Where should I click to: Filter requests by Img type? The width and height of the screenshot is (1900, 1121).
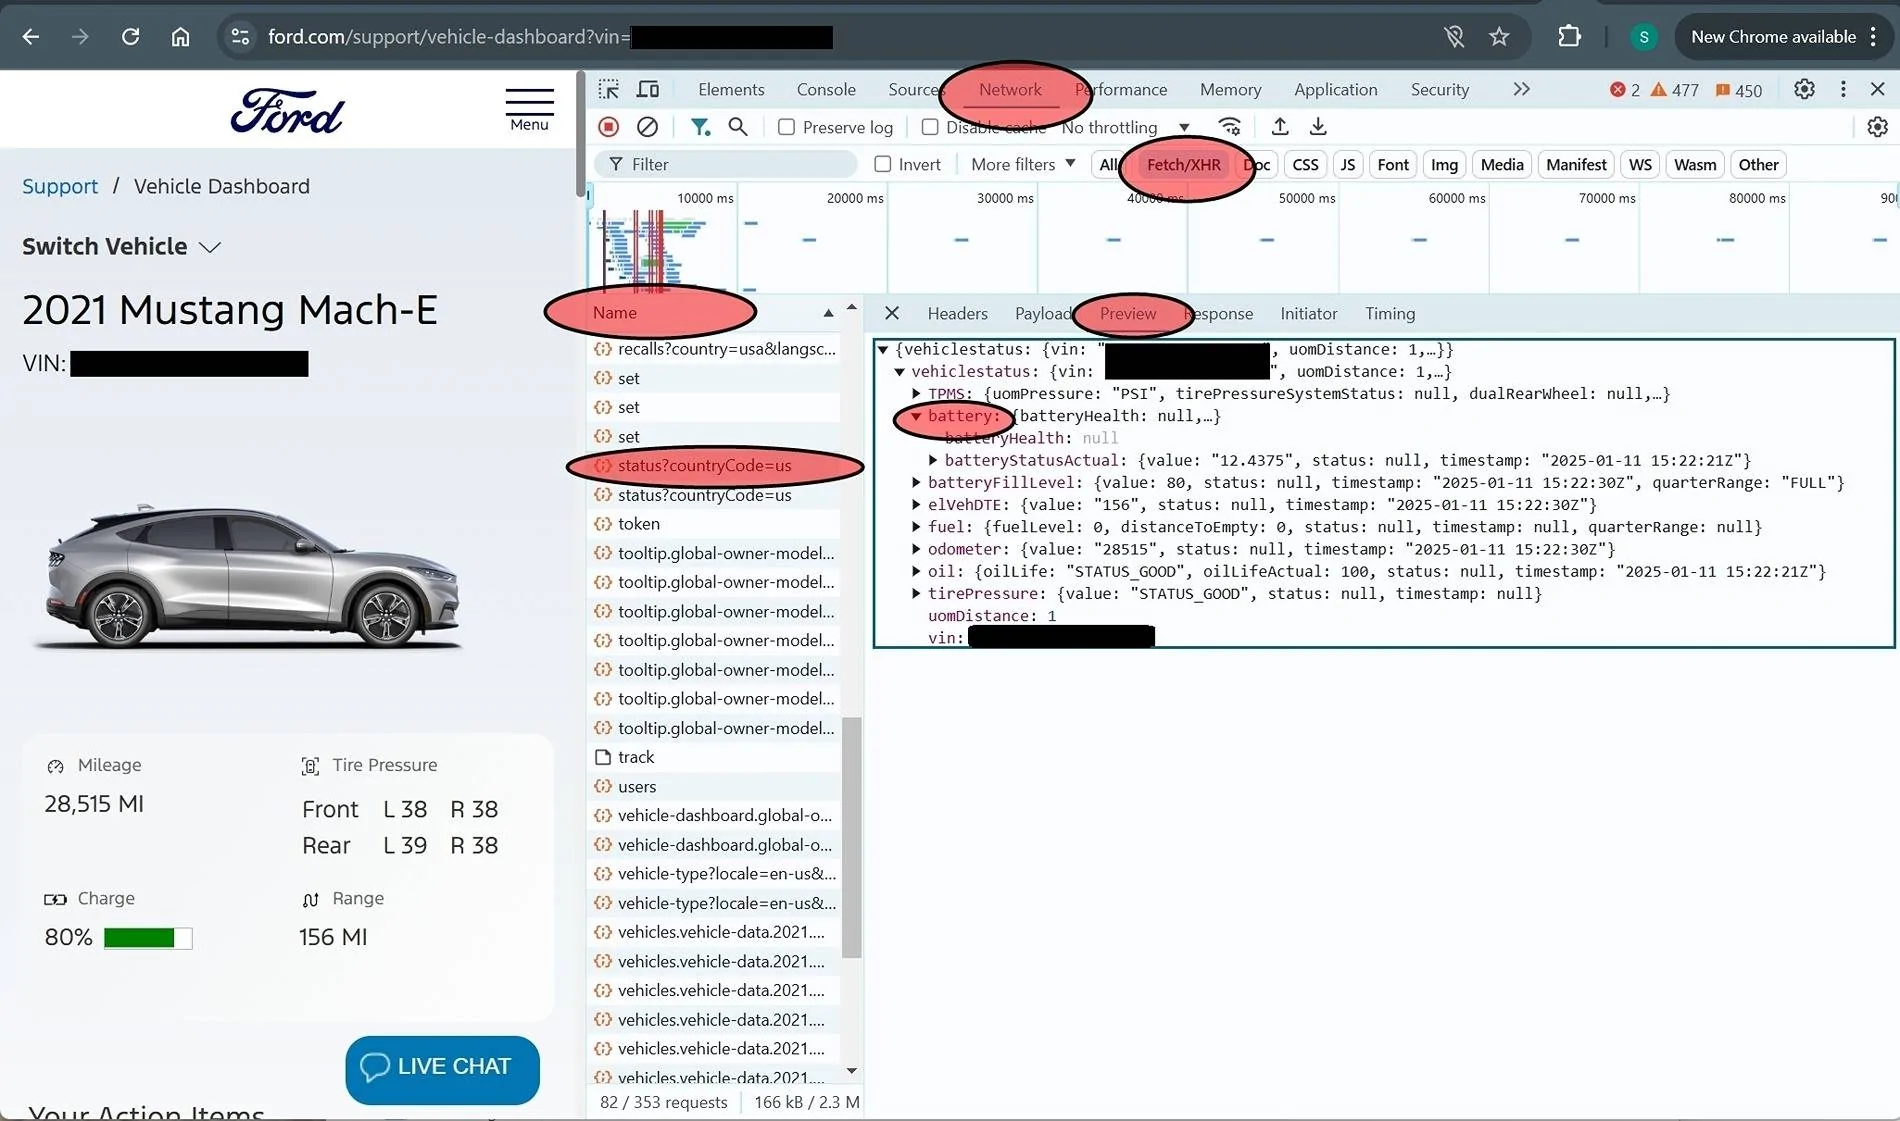(x=1444, y=164)
